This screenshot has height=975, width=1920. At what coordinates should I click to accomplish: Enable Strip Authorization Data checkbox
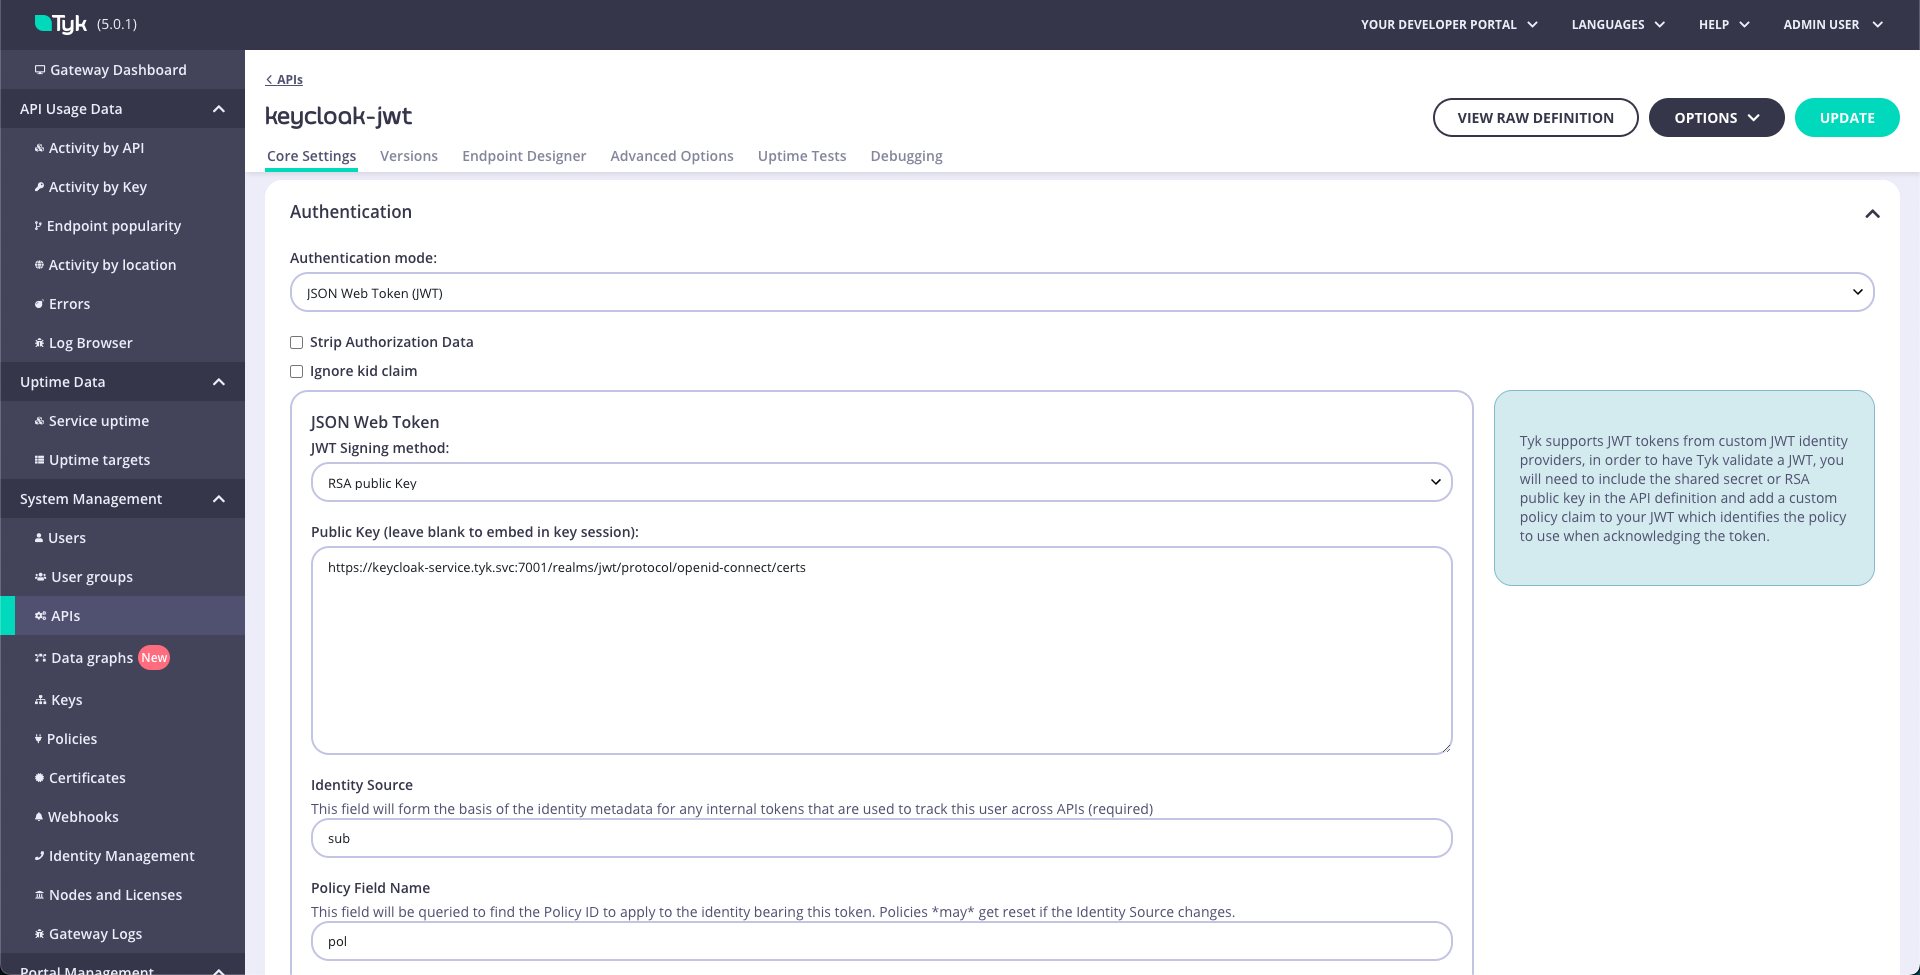[x=297, y=342]
